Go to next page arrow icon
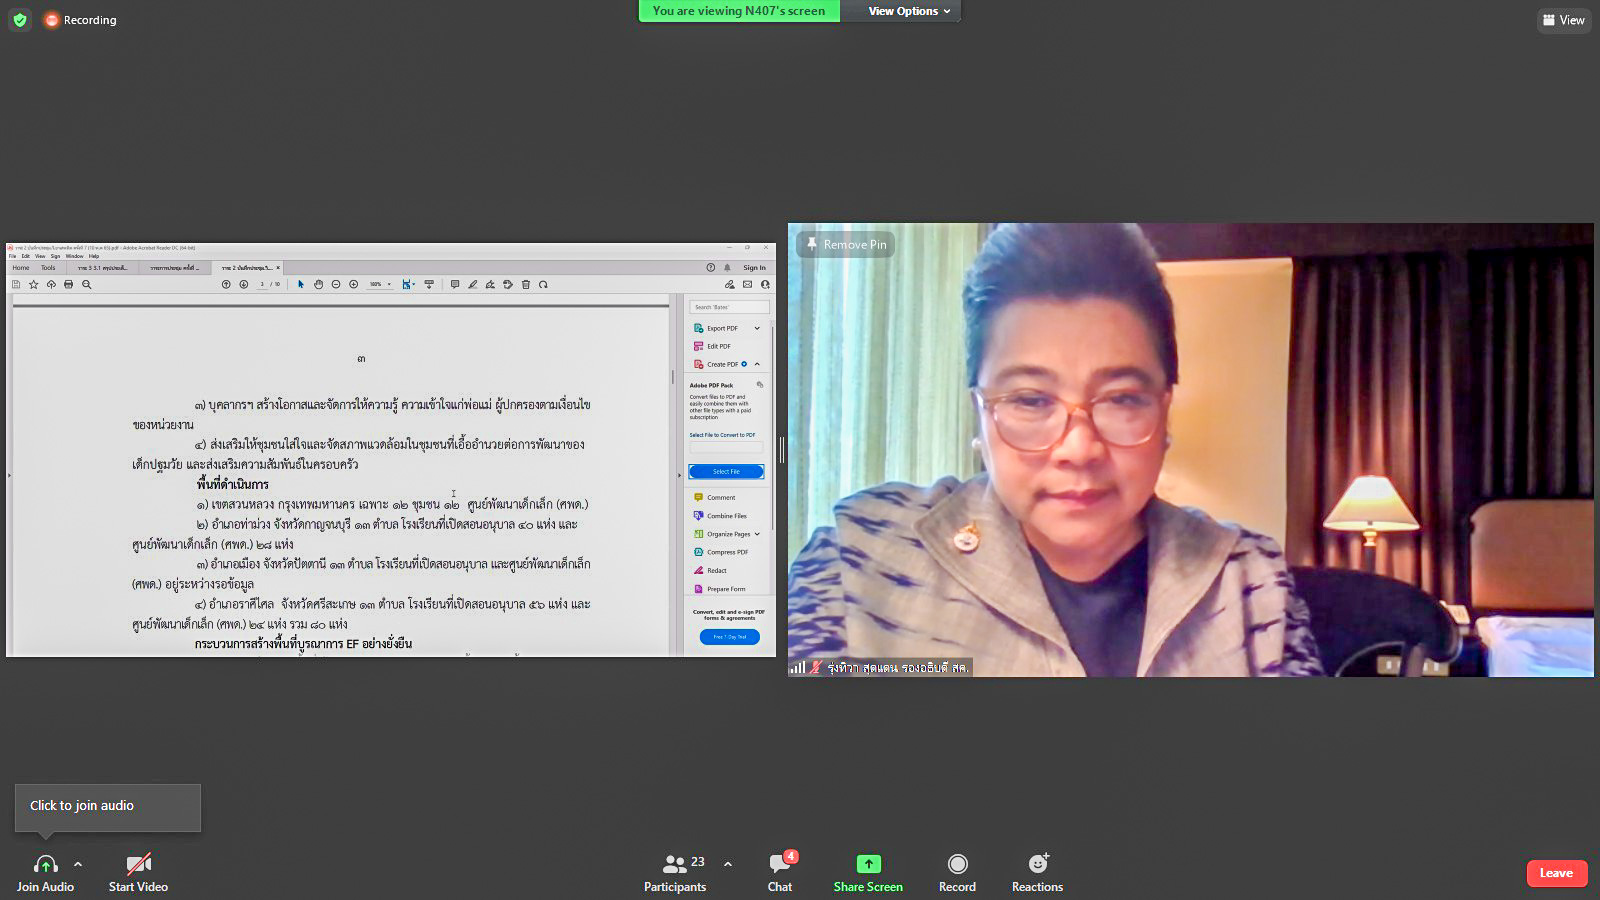Image resolution: width=1600 pixels, height=900 pixels. (244, 285)
